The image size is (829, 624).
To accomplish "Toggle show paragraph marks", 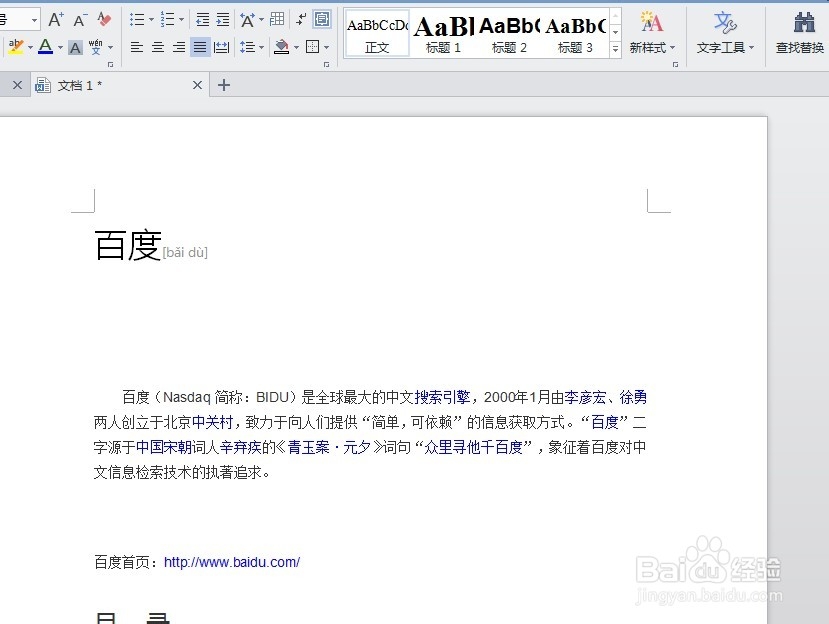I will (301, 20).
